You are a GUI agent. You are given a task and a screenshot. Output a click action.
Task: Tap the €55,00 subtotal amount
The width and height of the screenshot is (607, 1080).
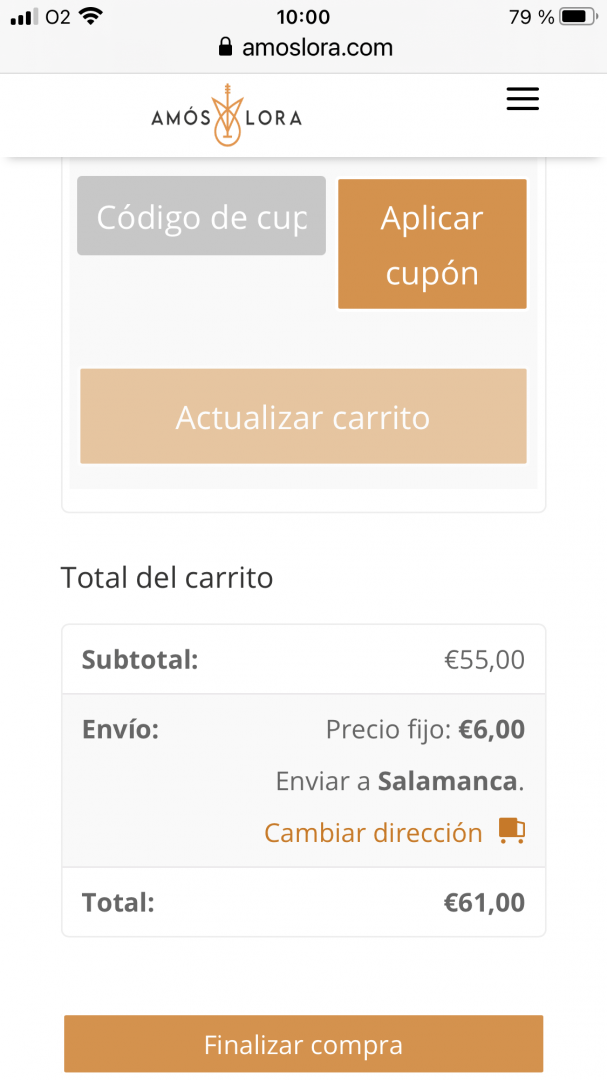point(484,659)
